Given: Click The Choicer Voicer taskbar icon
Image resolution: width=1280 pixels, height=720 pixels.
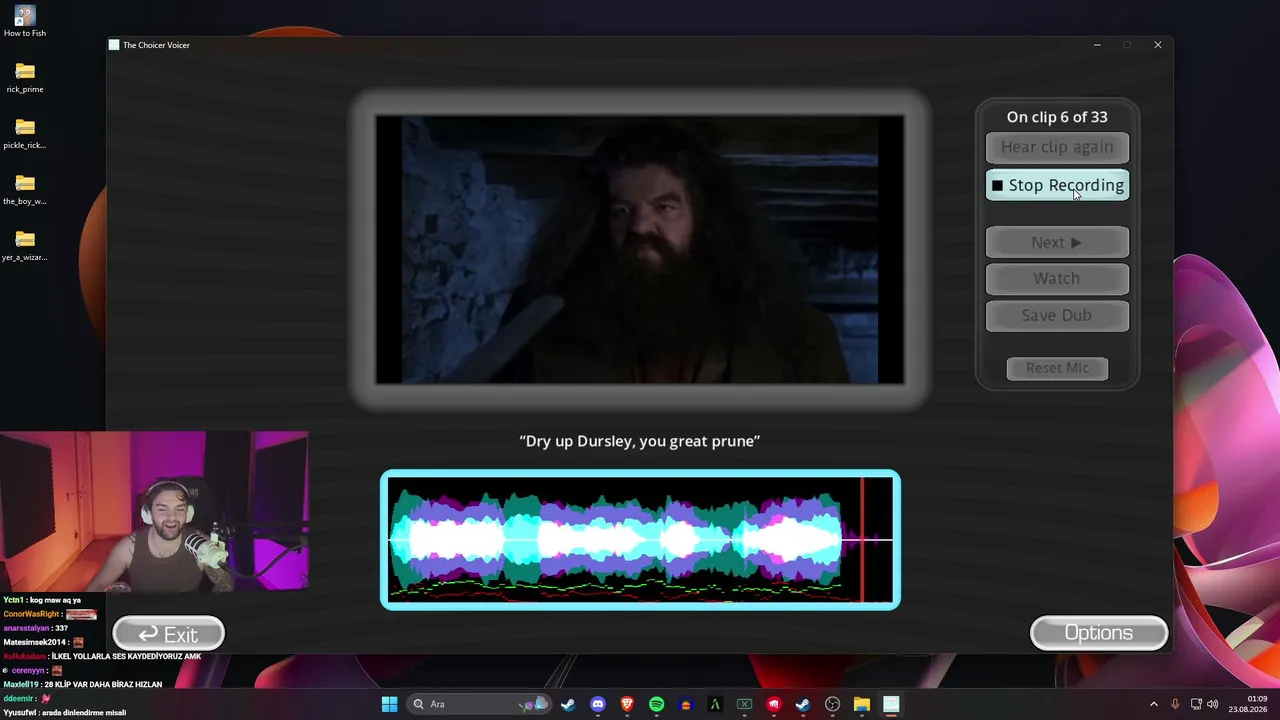Looking at the screenshot, I should coord(891,704).
